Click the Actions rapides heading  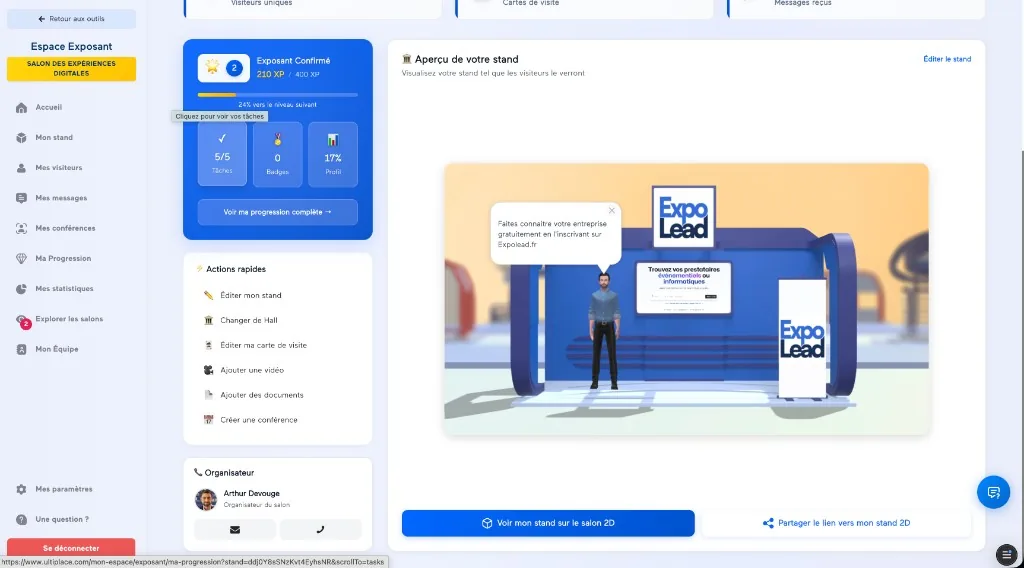pyautogui.click(x=236, y=269)
